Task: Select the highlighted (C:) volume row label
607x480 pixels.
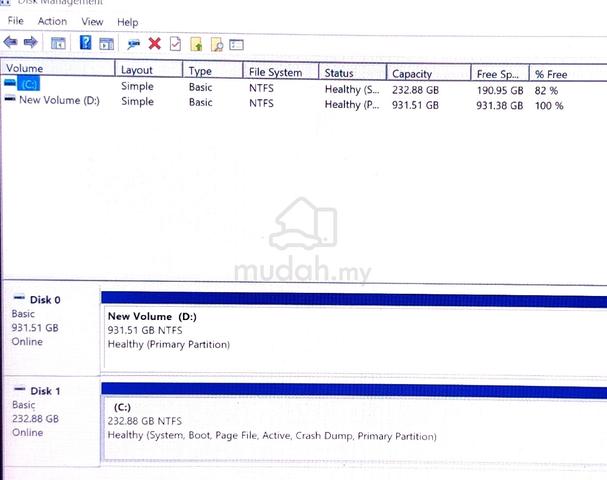Action: tap(28, 84)
